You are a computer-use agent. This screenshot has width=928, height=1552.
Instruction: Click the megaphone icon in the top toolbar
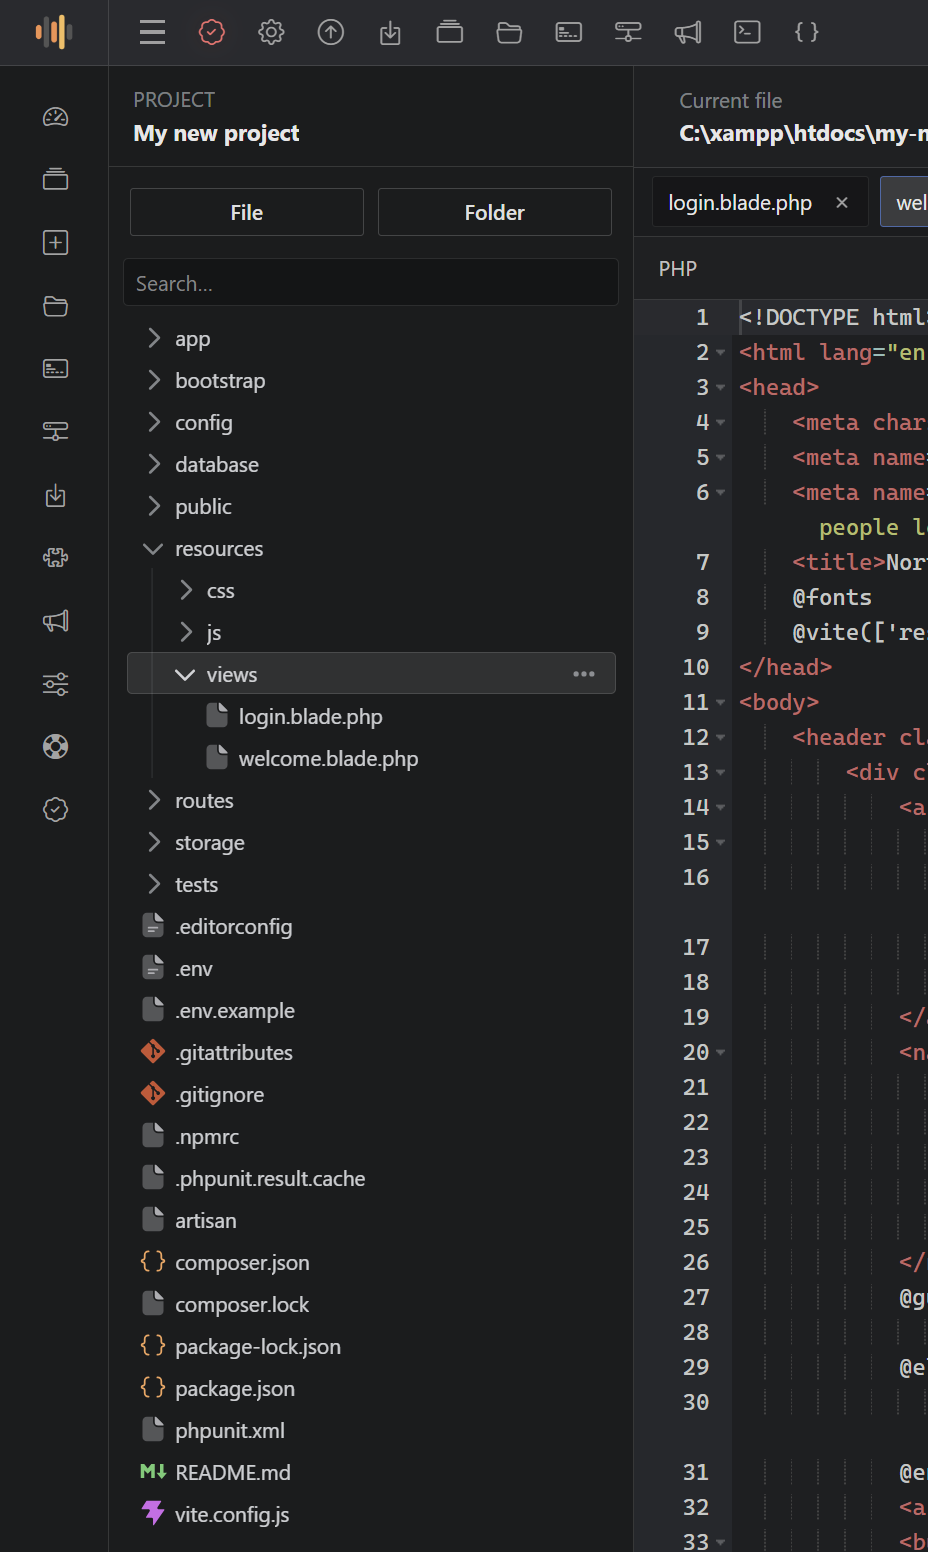(688, 33)
